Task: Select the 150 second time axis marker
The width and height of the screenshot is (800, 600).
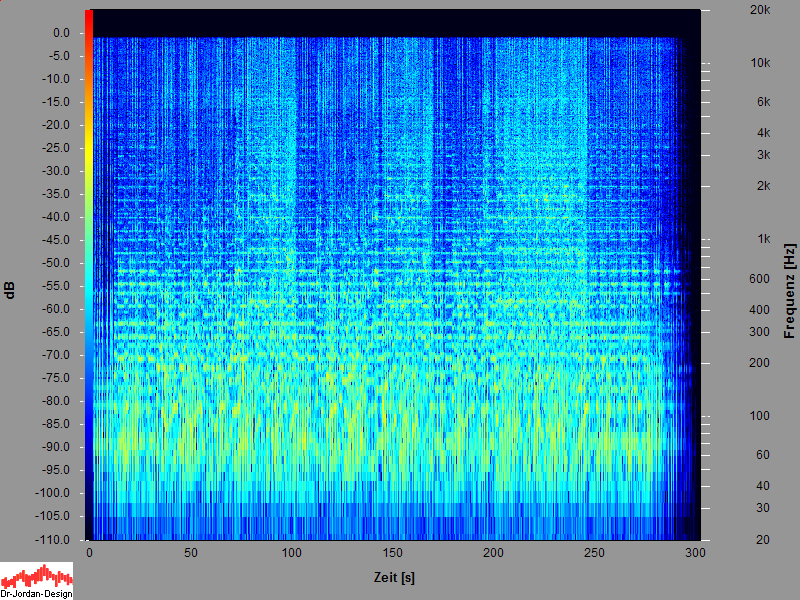Action: tap(393, 553)
